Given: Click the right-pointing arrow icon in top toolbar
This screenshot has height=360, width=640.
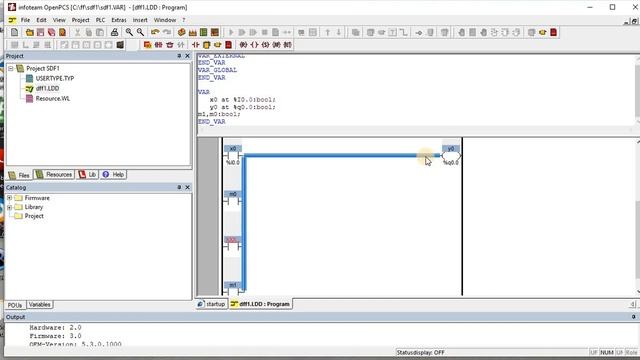Looking at the screenshot, I should pos(419,32).
